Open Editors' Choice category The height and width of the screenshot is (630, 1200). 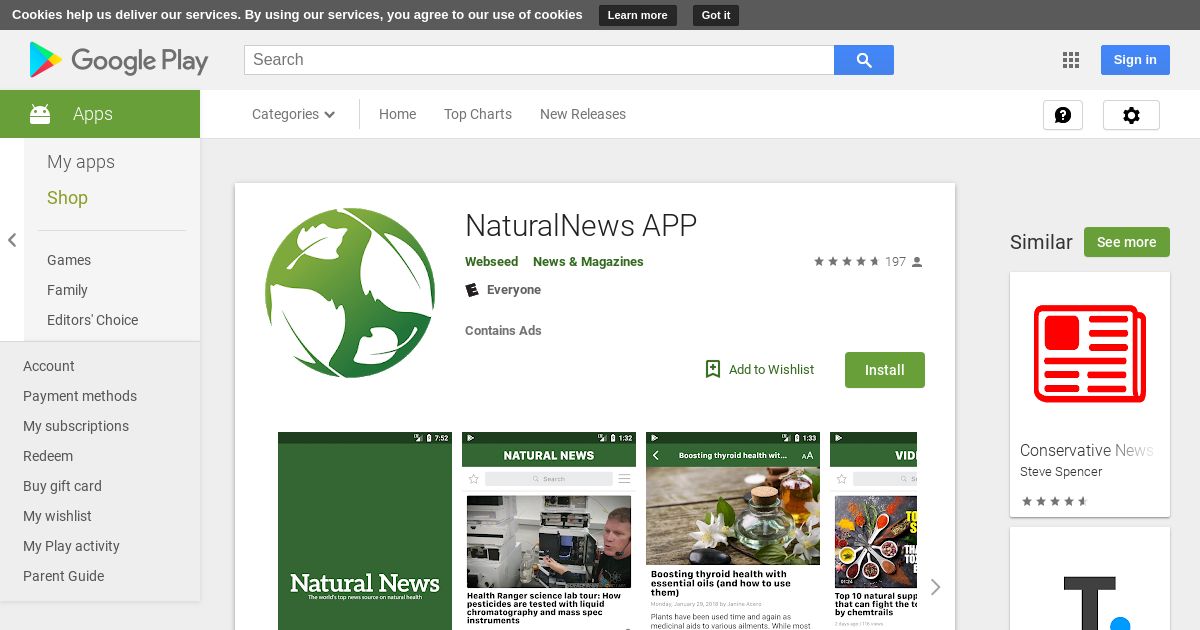click(x=92, y=320)
